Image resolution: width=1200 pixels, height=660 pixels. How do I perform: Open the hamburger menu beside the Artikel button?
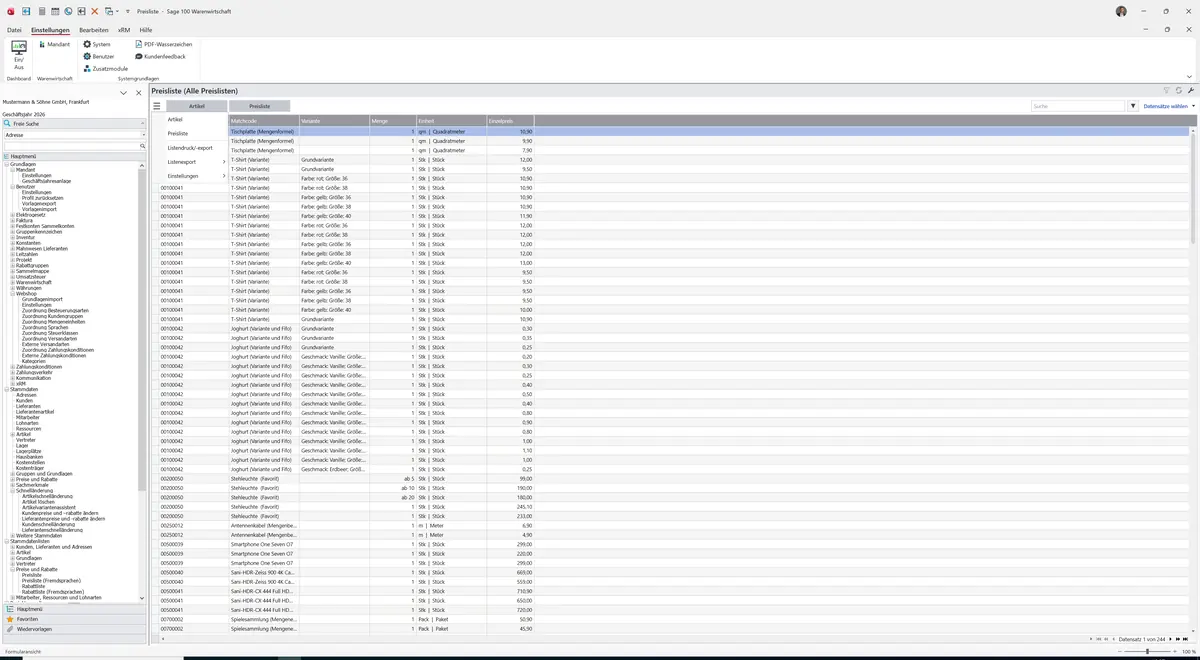pos(157,106)
